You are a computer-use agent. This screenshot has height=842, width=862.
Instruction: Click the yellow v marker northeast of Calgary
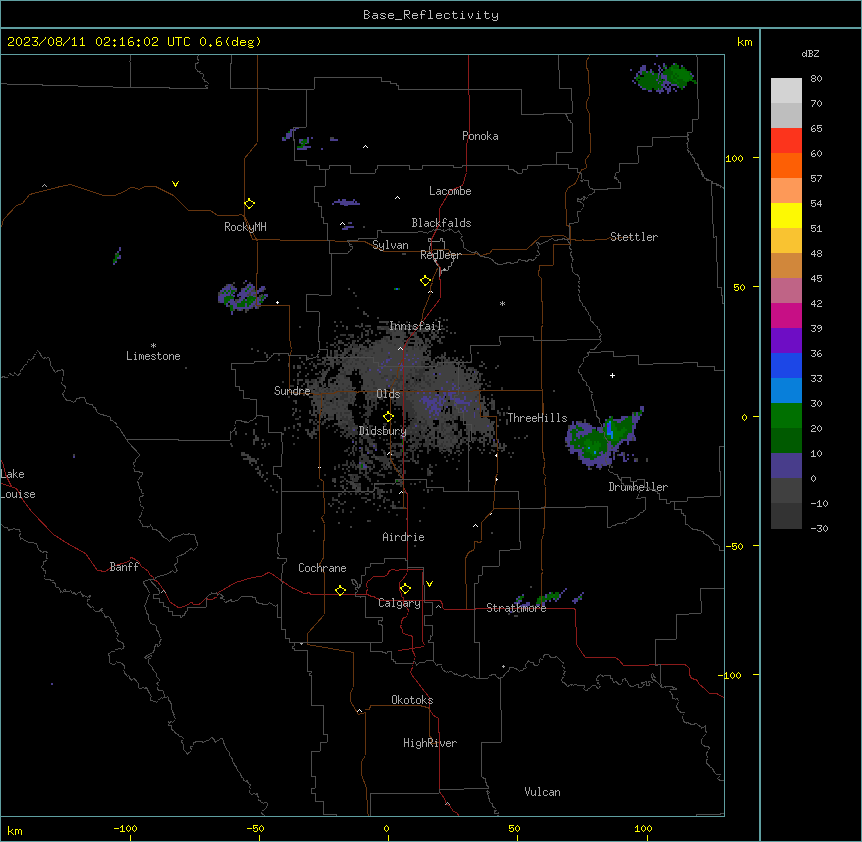429,584
